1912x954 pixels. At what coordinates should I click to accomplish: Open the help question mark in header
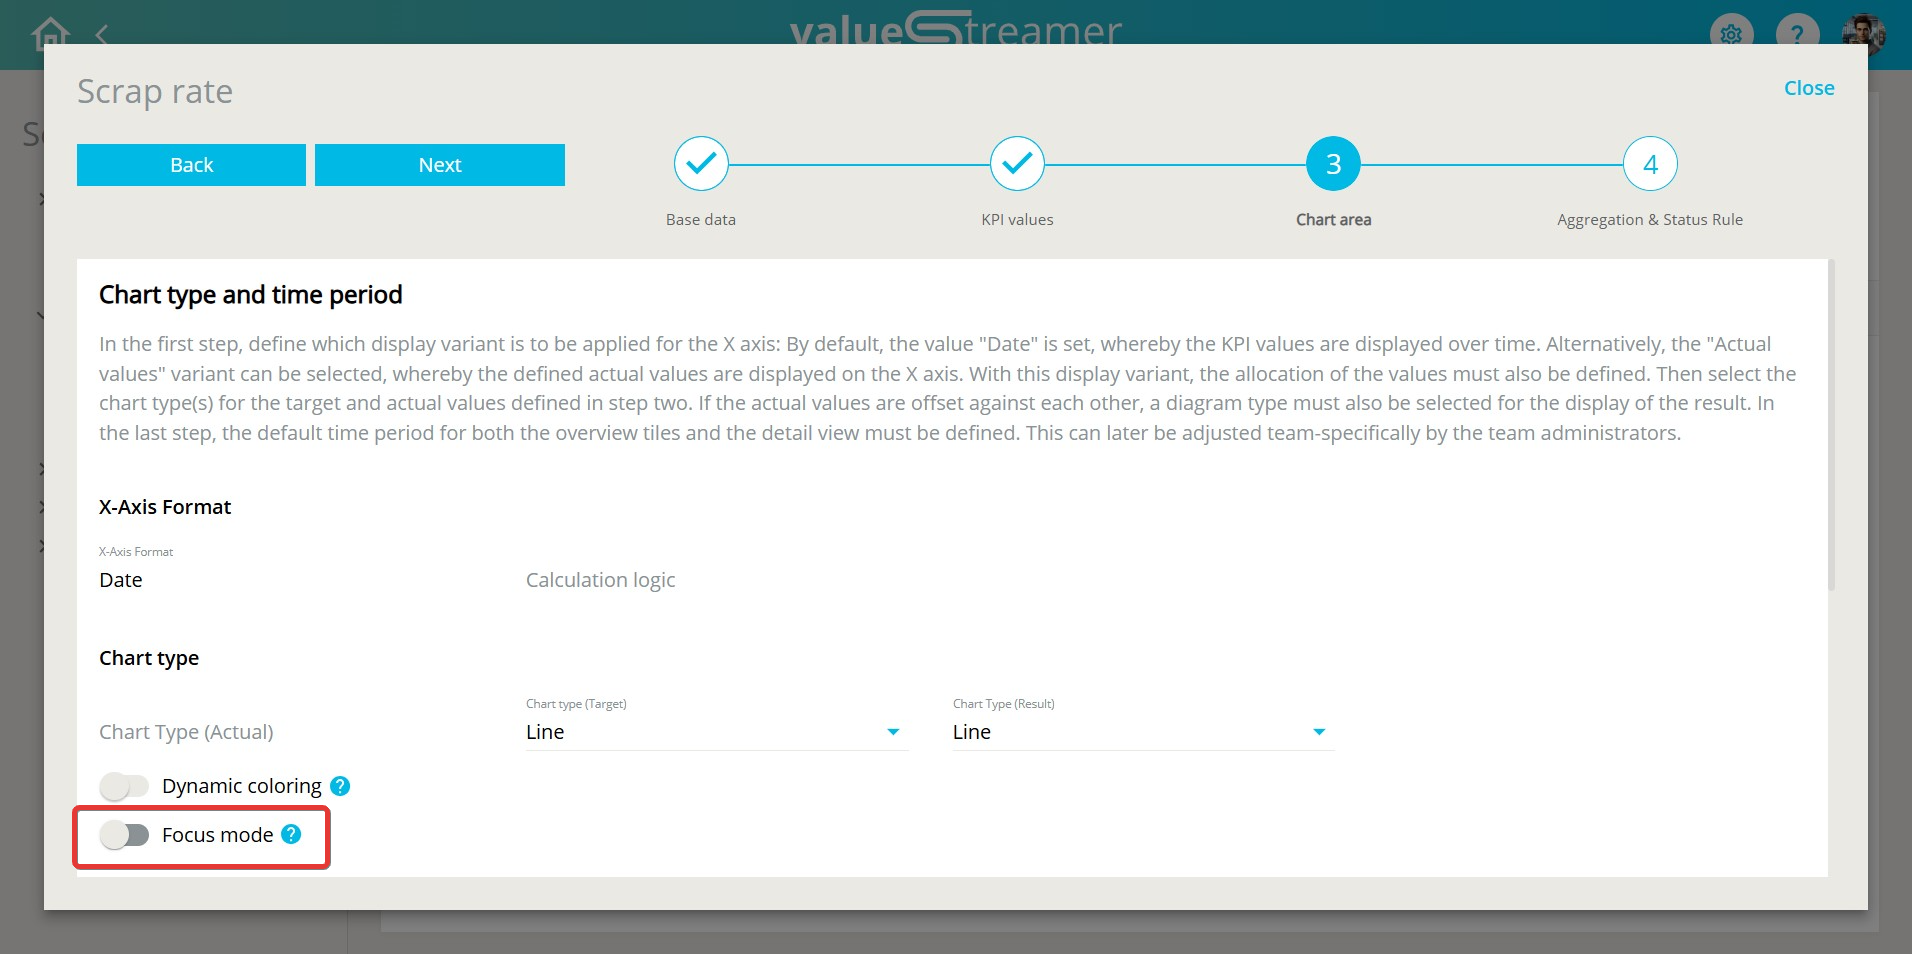(x=1796, y=33)
